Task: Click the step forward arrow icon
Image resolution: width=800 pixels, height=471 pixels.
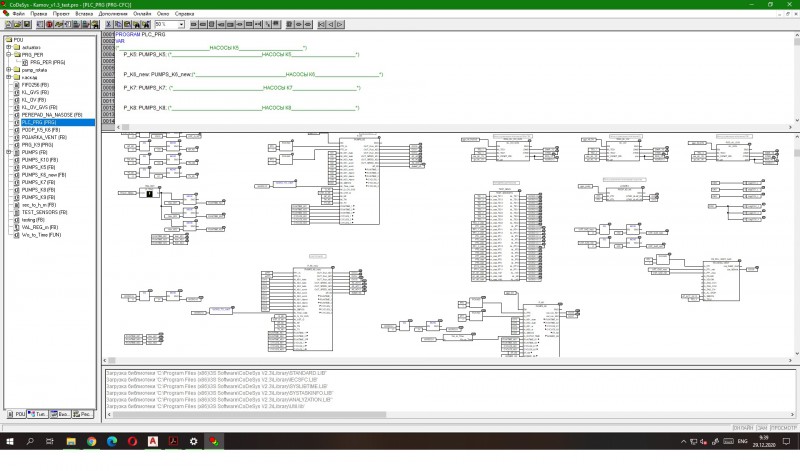Action: coord(340,24)
